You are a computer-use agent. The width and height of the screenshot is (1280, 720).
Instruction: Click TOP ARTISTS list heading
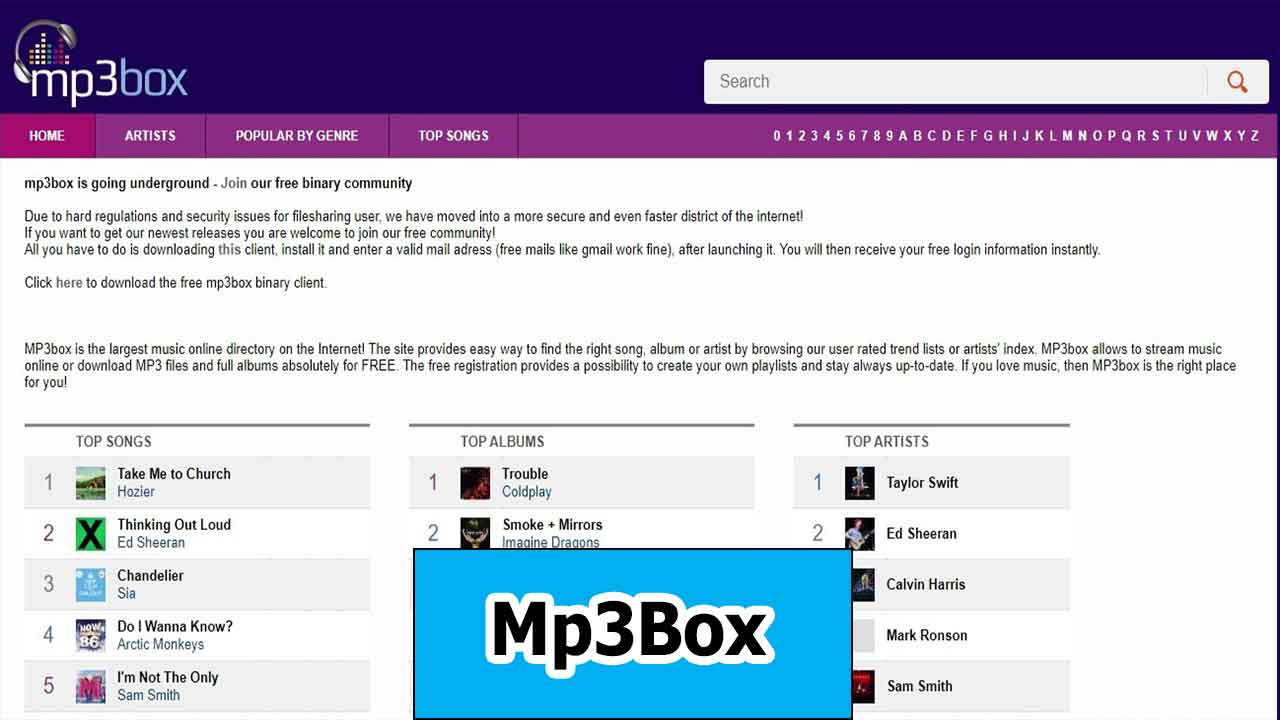point(887,442)
